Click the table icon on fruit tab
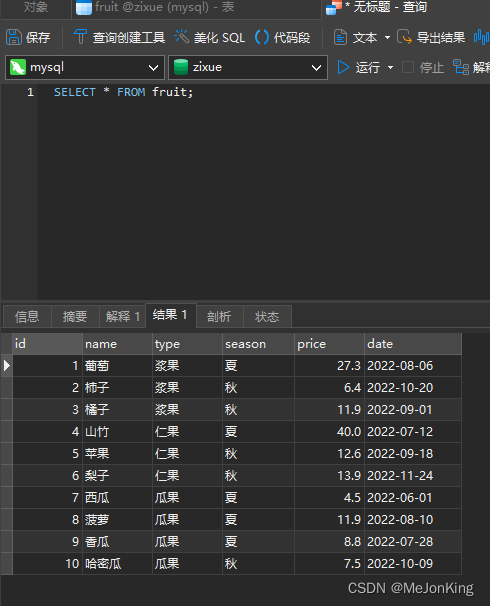This screenshot has height=606, width=490. [x=84, y=7]
